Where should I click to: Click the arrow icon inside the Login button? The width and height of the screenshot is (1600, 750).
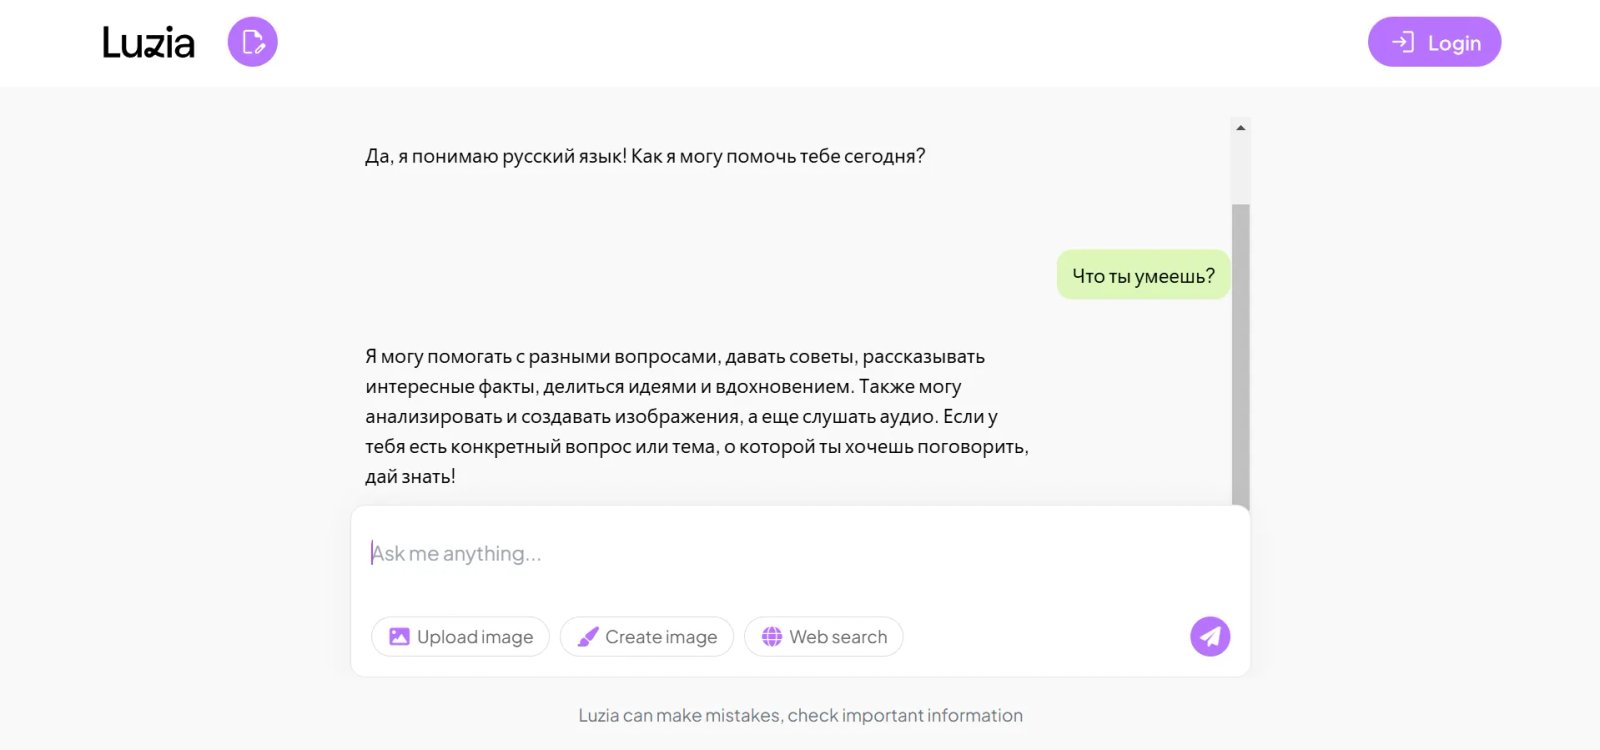coord(1404,42)
